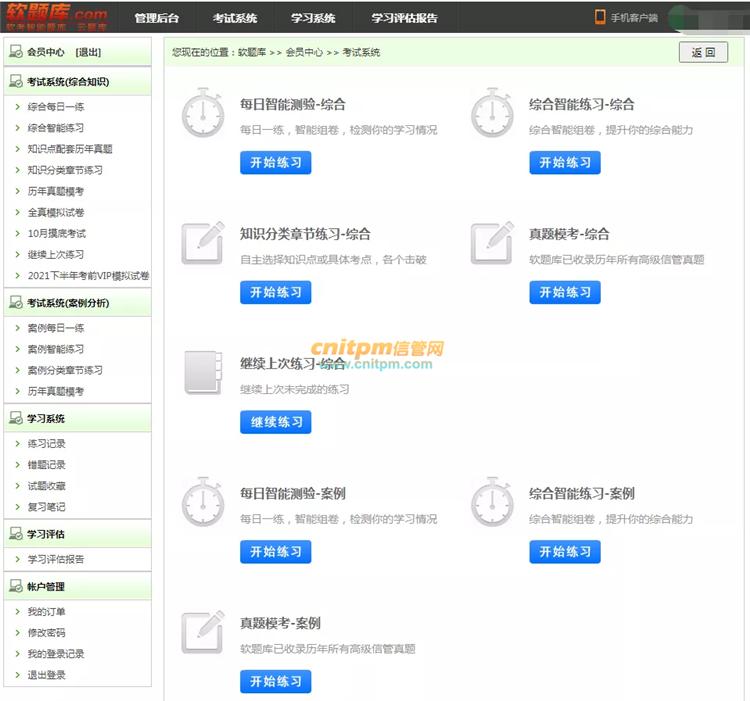This screenshot has height=701, width=750.
Task: Select 错题记录 in the 学习系统 list
Action: click(47, 465)
